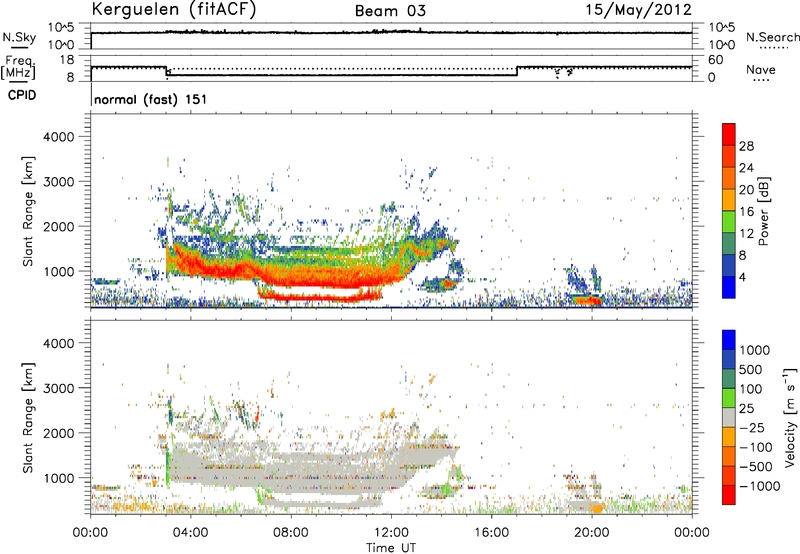Click the velocity scale value '-1000'
This screenshot has height=554, width=800.
click(759, 486)
